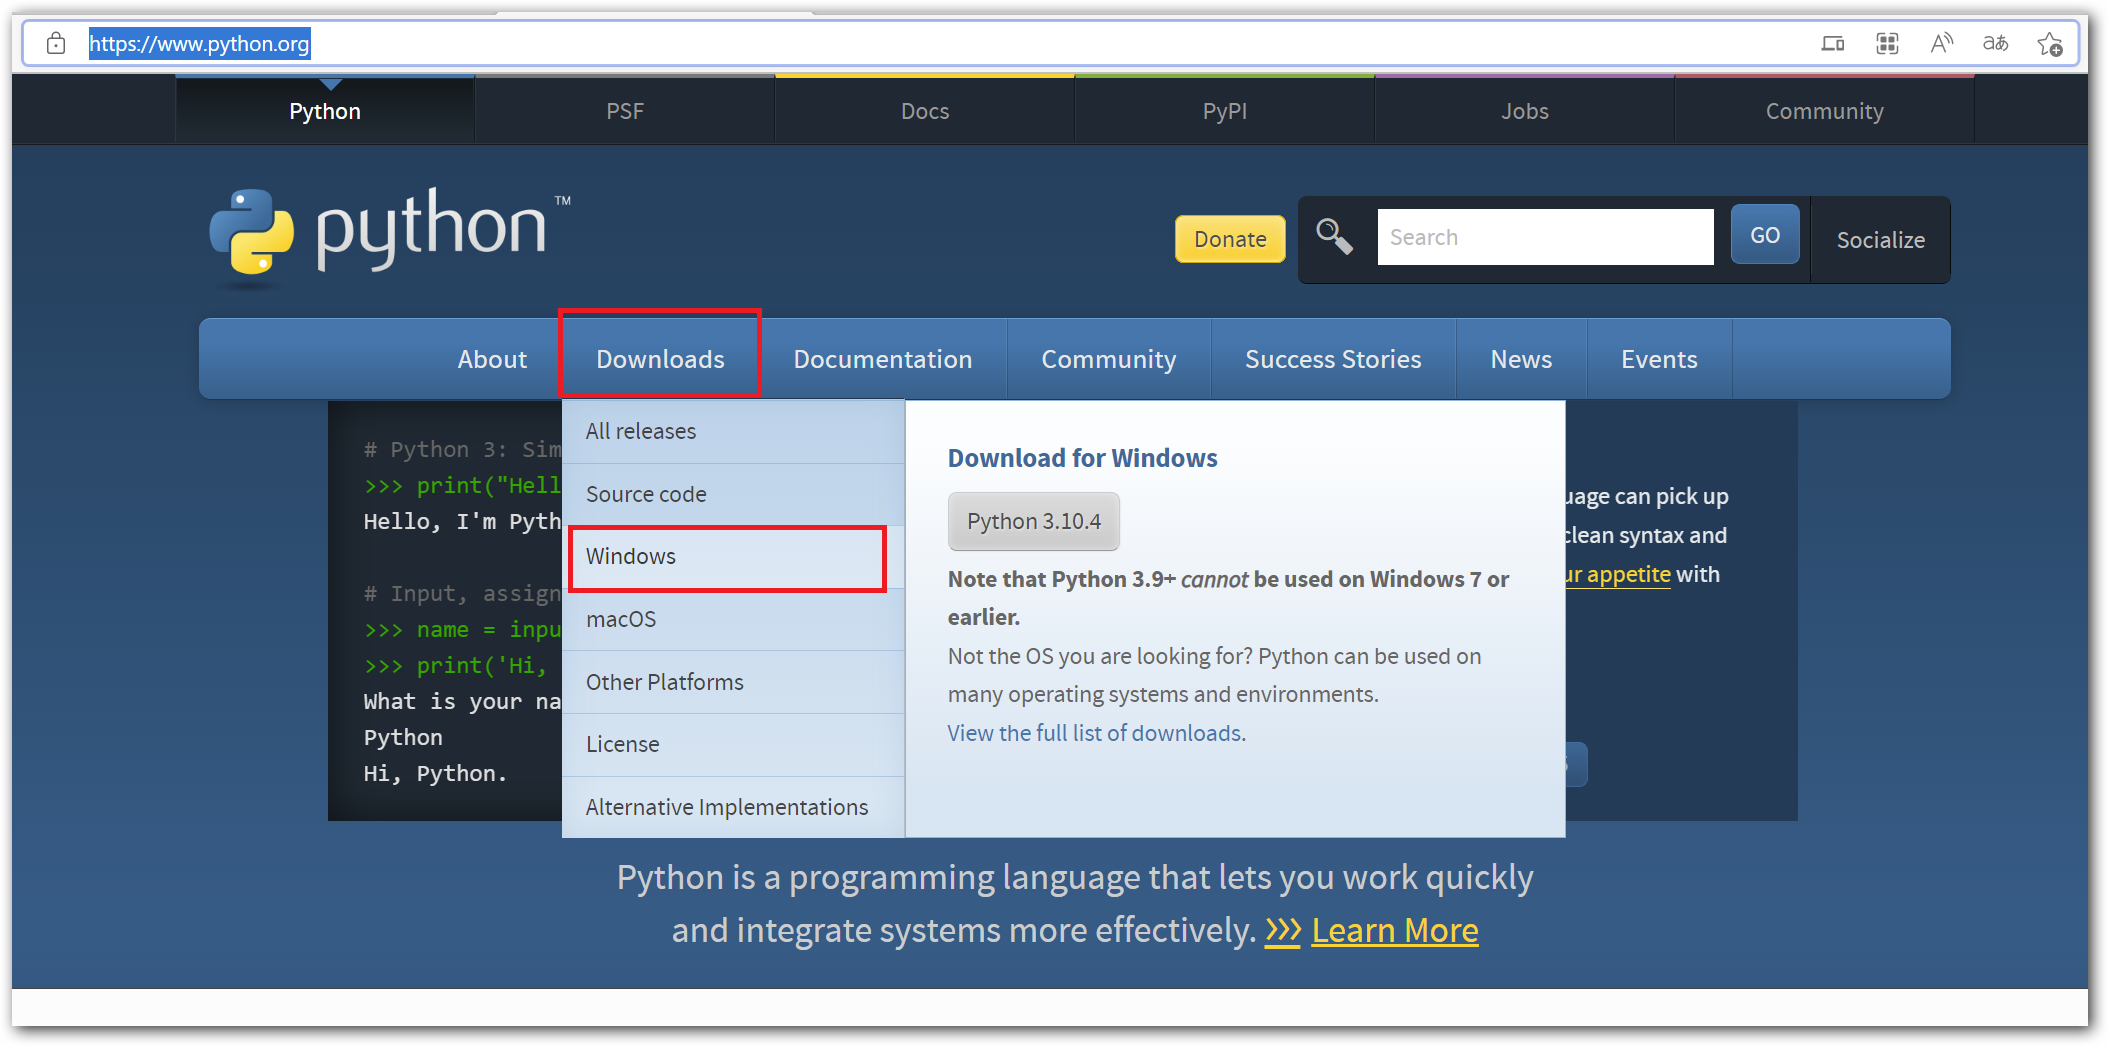The width and height of the screenshot is (2108, 1046).
Task: Select Source code in Downloads submenu
Action: click(x=733, y=494)
